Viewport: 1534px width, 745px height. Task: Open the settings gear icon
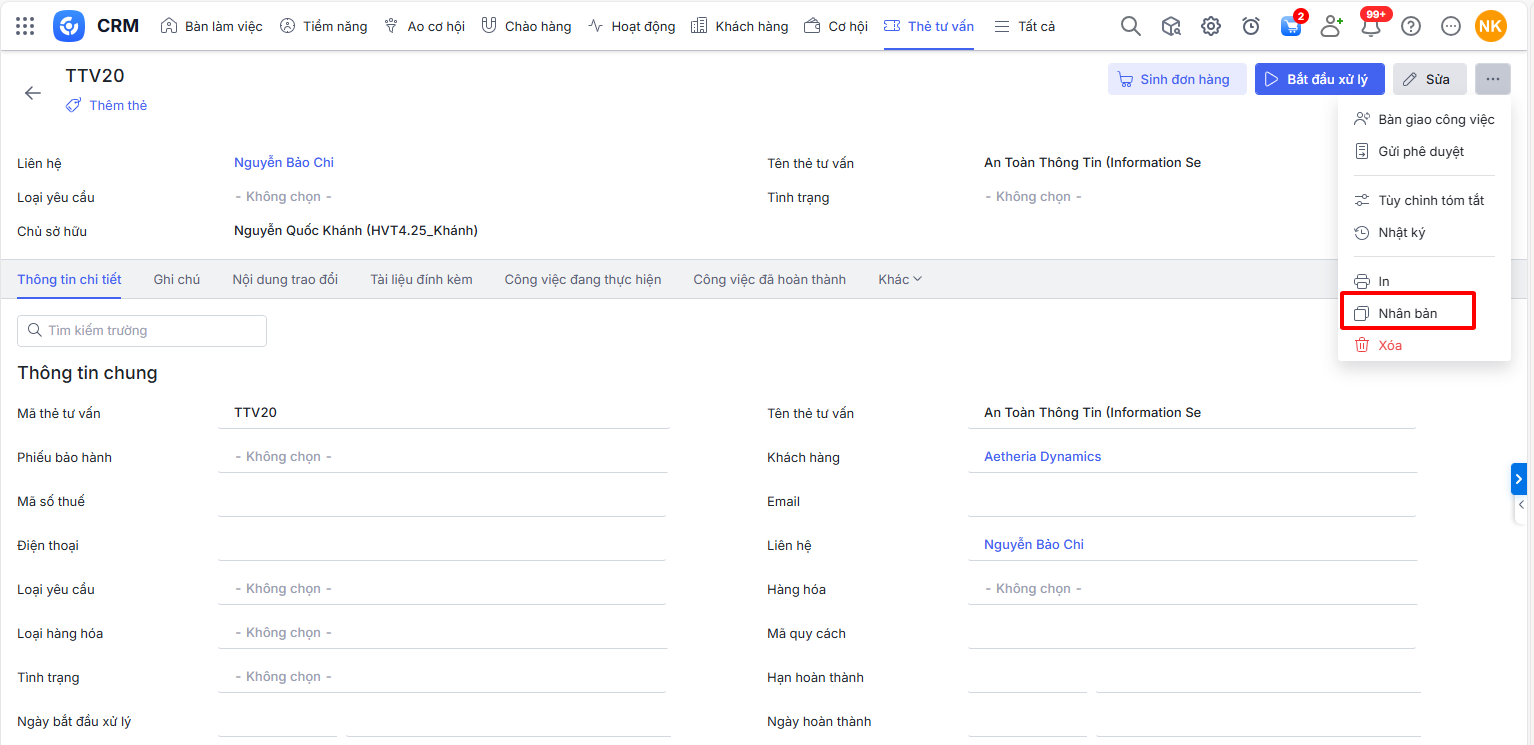1210,26
